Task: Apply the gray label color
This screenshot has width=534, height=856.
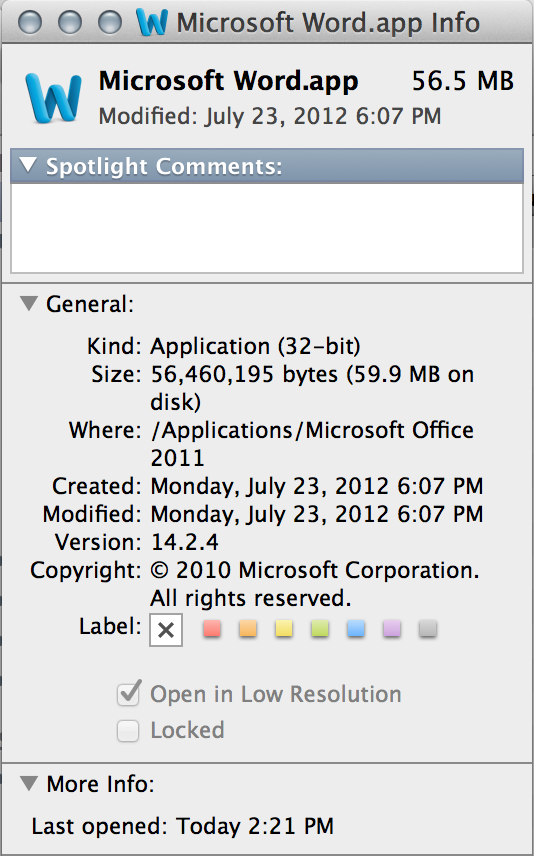Action: pyautogui.click(x=428, y=629)
